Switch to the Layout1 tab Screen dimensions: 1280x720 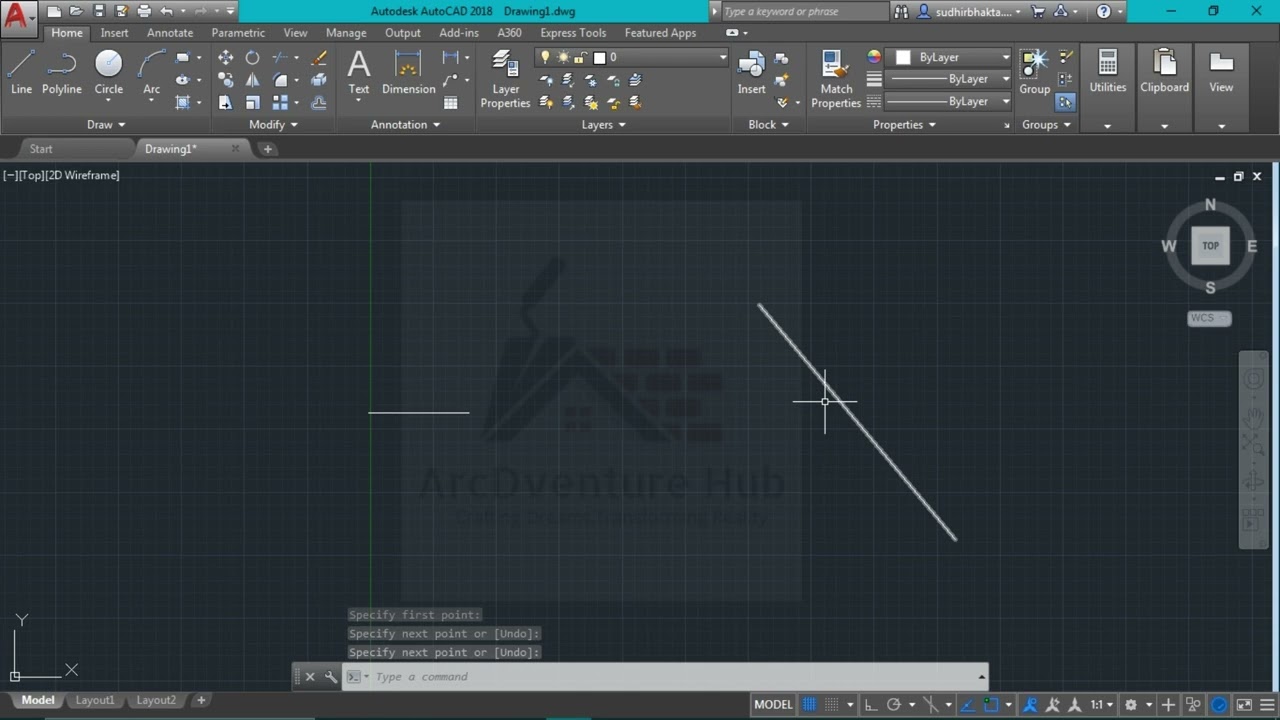pyautogui.click(x=95, y=701)
